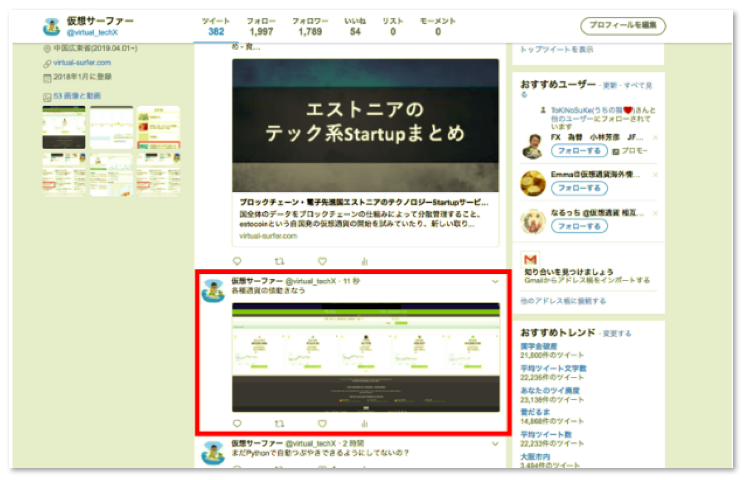Screen dimensions: 747x480
Task: Click すべて見る in the suggested users panel
Action: tap(637, 86)
